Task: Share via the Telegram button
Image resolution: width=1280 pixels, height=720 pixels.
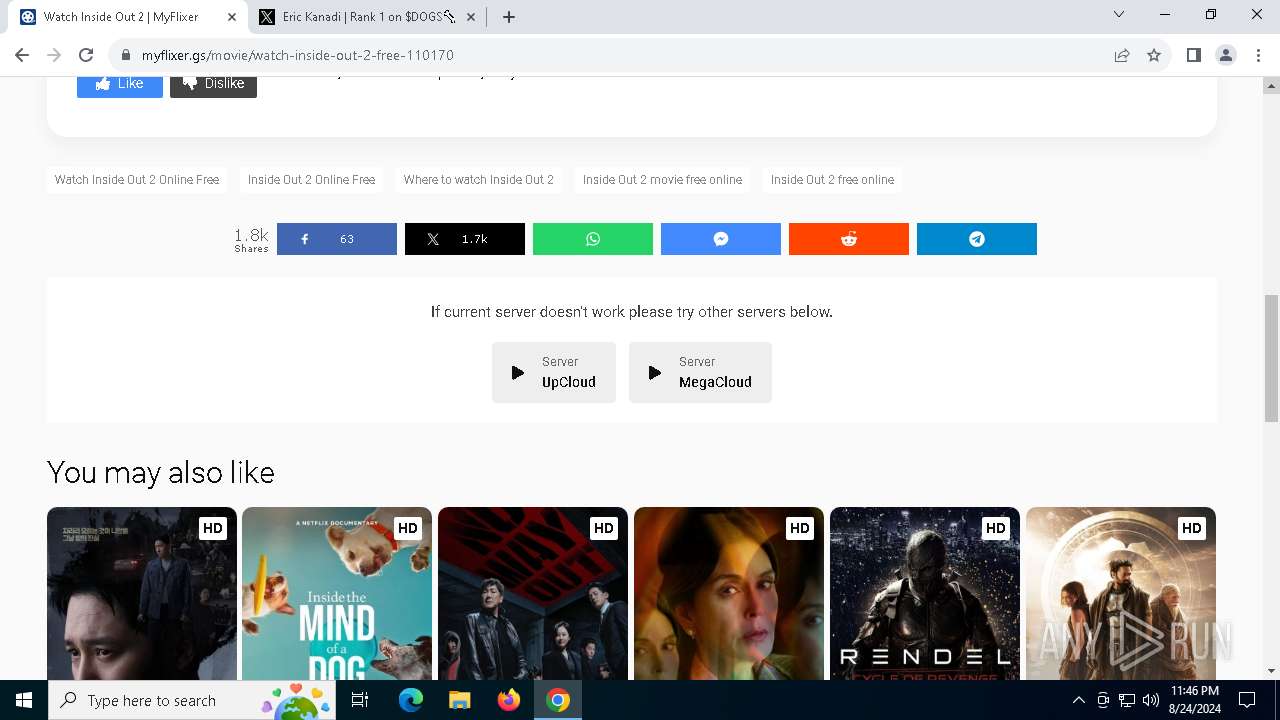Action: point(977,239)
